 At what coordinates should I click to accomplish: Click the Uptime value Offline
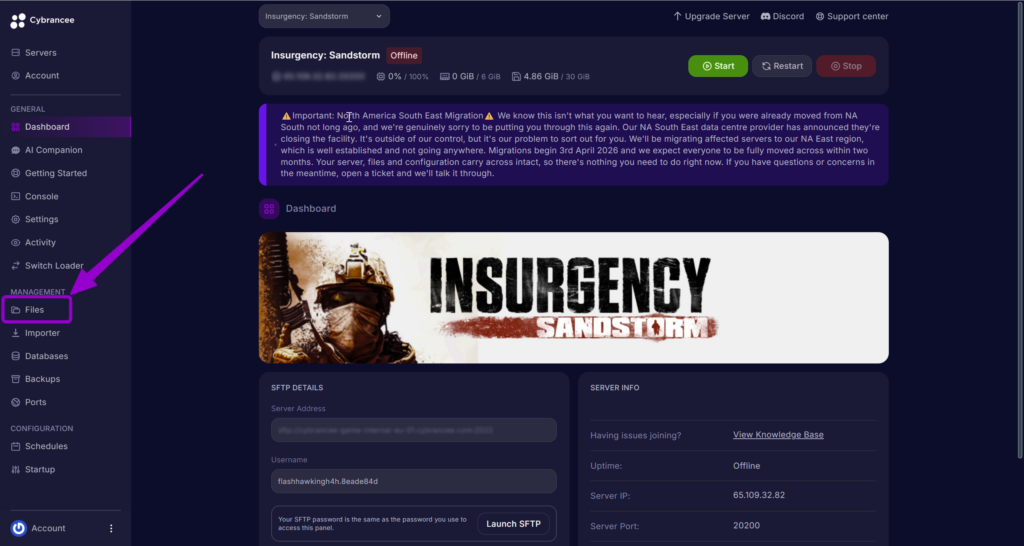746,466
